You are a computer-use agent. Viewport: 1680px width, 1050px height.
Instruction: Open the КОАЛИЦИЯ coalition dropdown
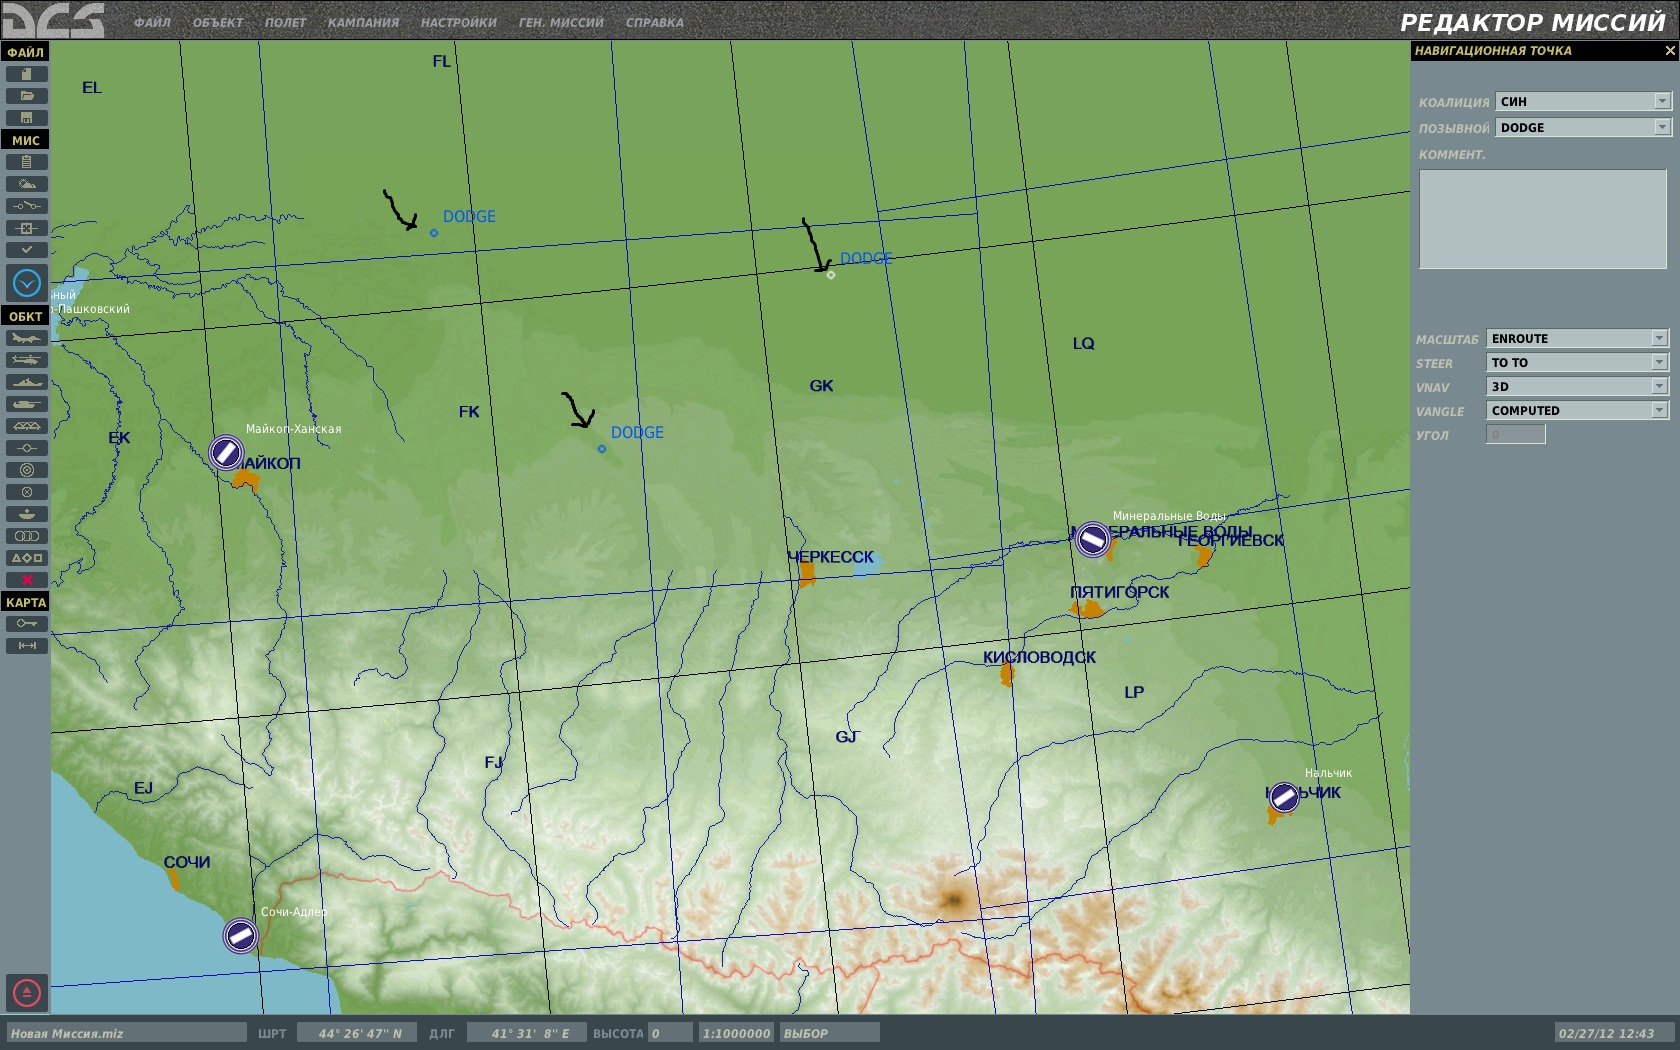click(1583, 101)
